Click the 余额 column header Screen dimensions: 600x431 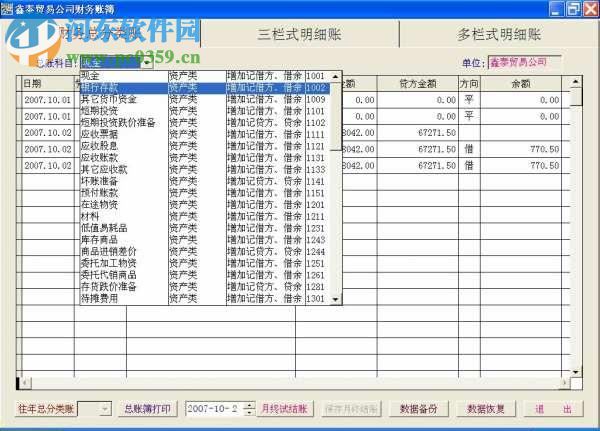521,83
